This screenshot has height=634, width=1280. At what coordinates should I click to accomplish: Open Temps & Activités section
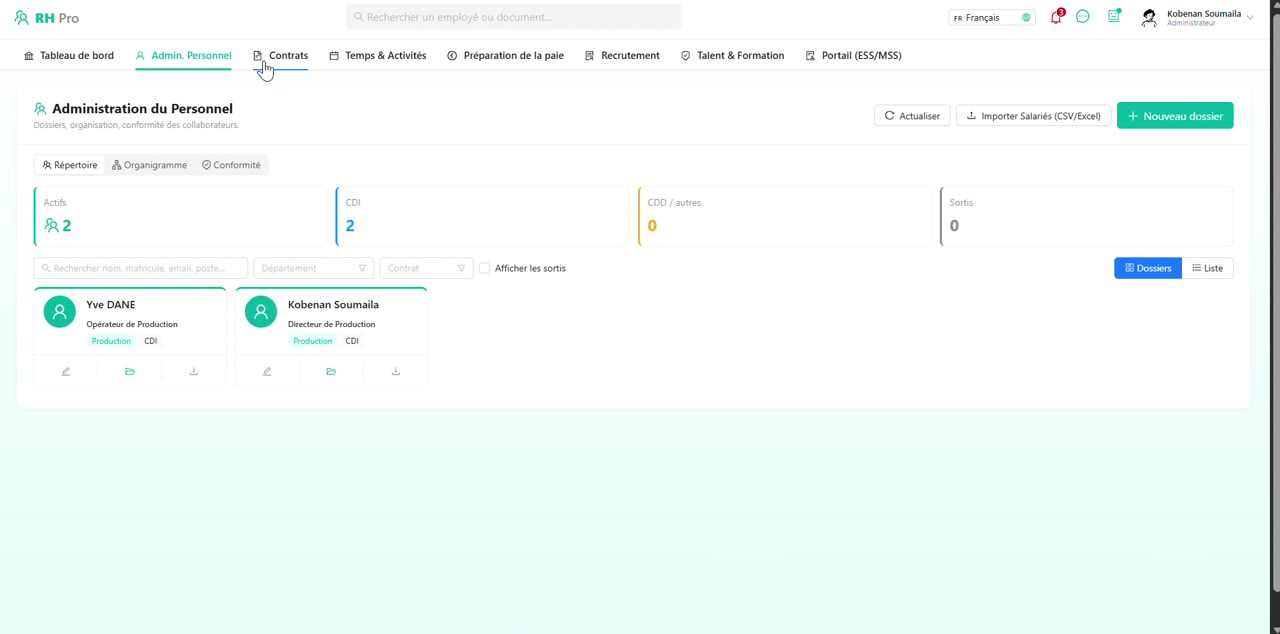[x=378, y=56]
